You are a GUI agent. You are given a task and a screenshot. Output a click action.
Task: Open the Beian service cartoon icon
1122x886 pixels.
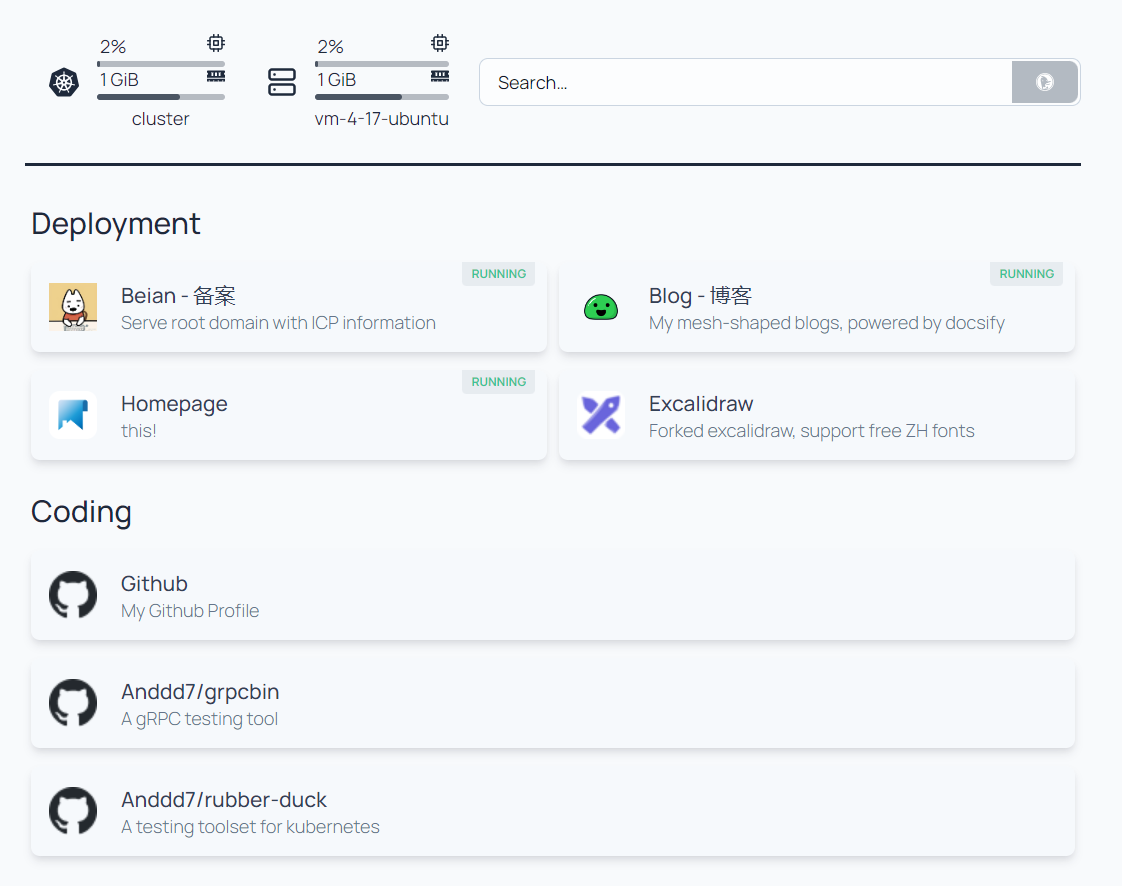pos(73,307)
